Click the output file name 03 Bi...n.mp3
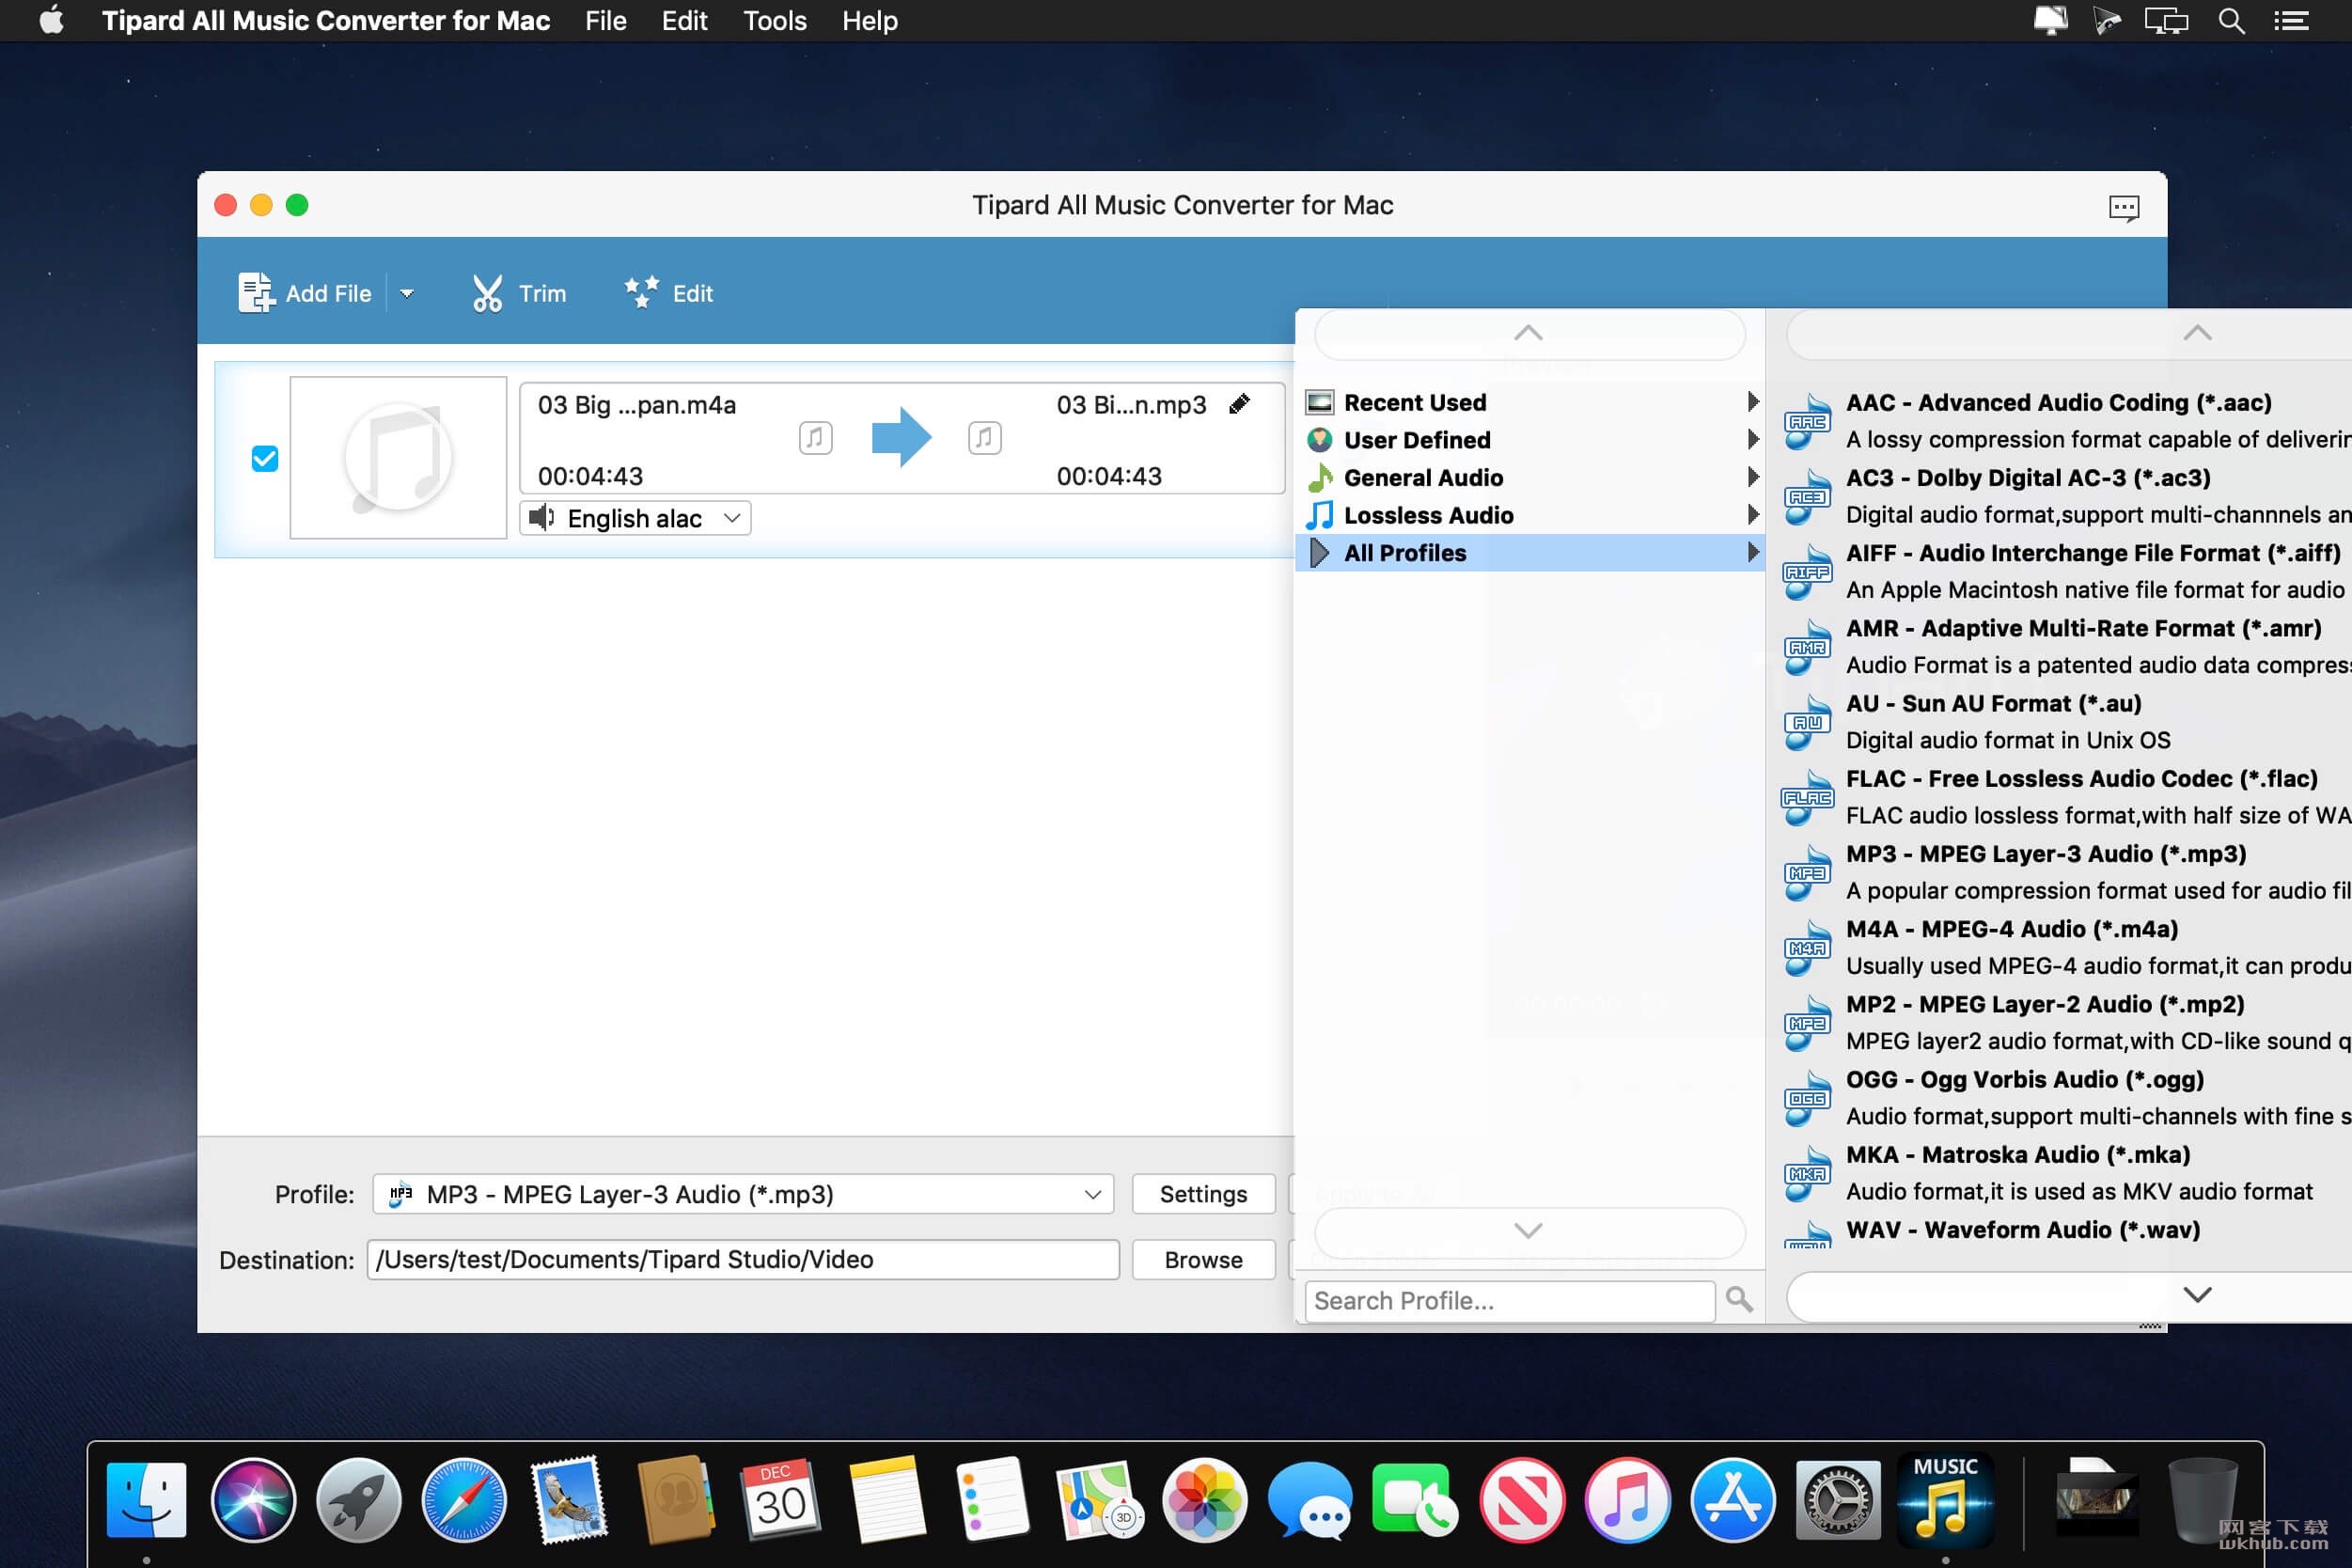The width and height of the screenshot is (2352, 1568). pos(1131,405)
